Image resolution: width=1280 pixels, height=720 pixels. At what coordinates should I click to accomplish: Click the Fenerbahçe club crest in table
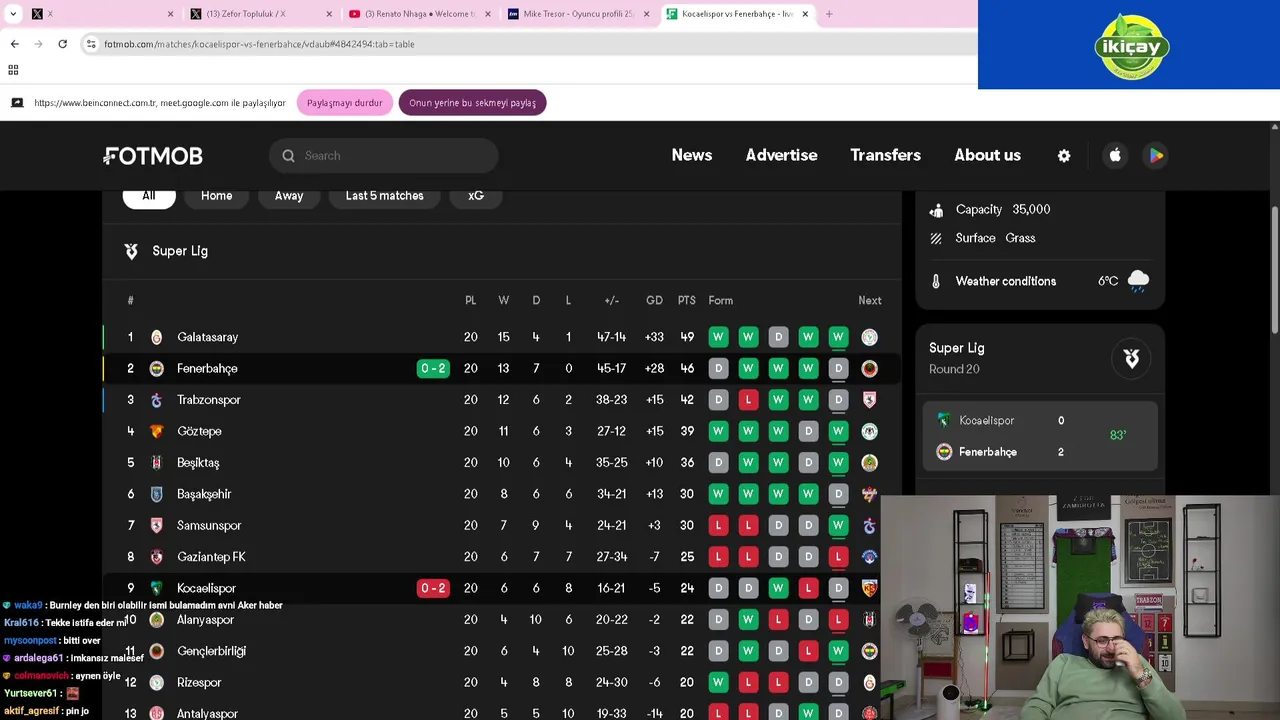[156, 369]
